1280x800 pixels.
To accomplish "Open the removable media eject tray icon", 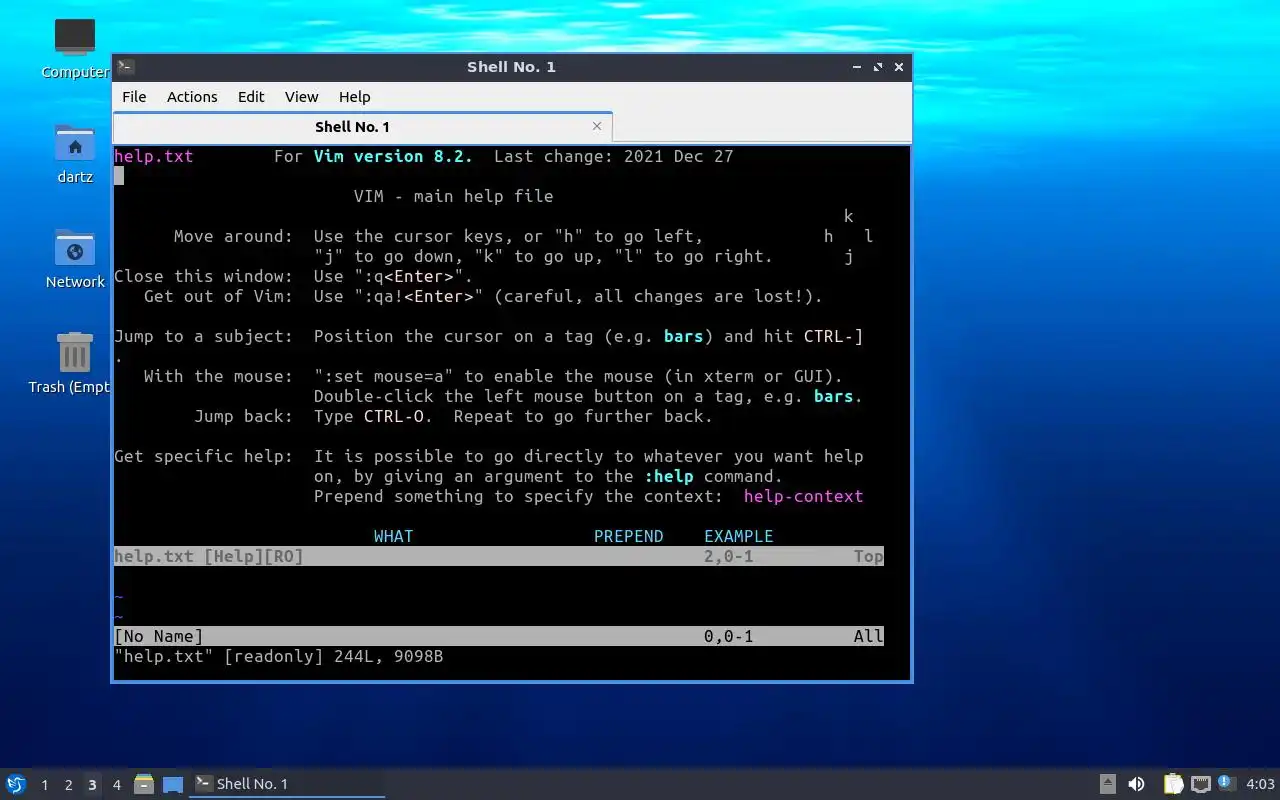I will coord(1108,784).
